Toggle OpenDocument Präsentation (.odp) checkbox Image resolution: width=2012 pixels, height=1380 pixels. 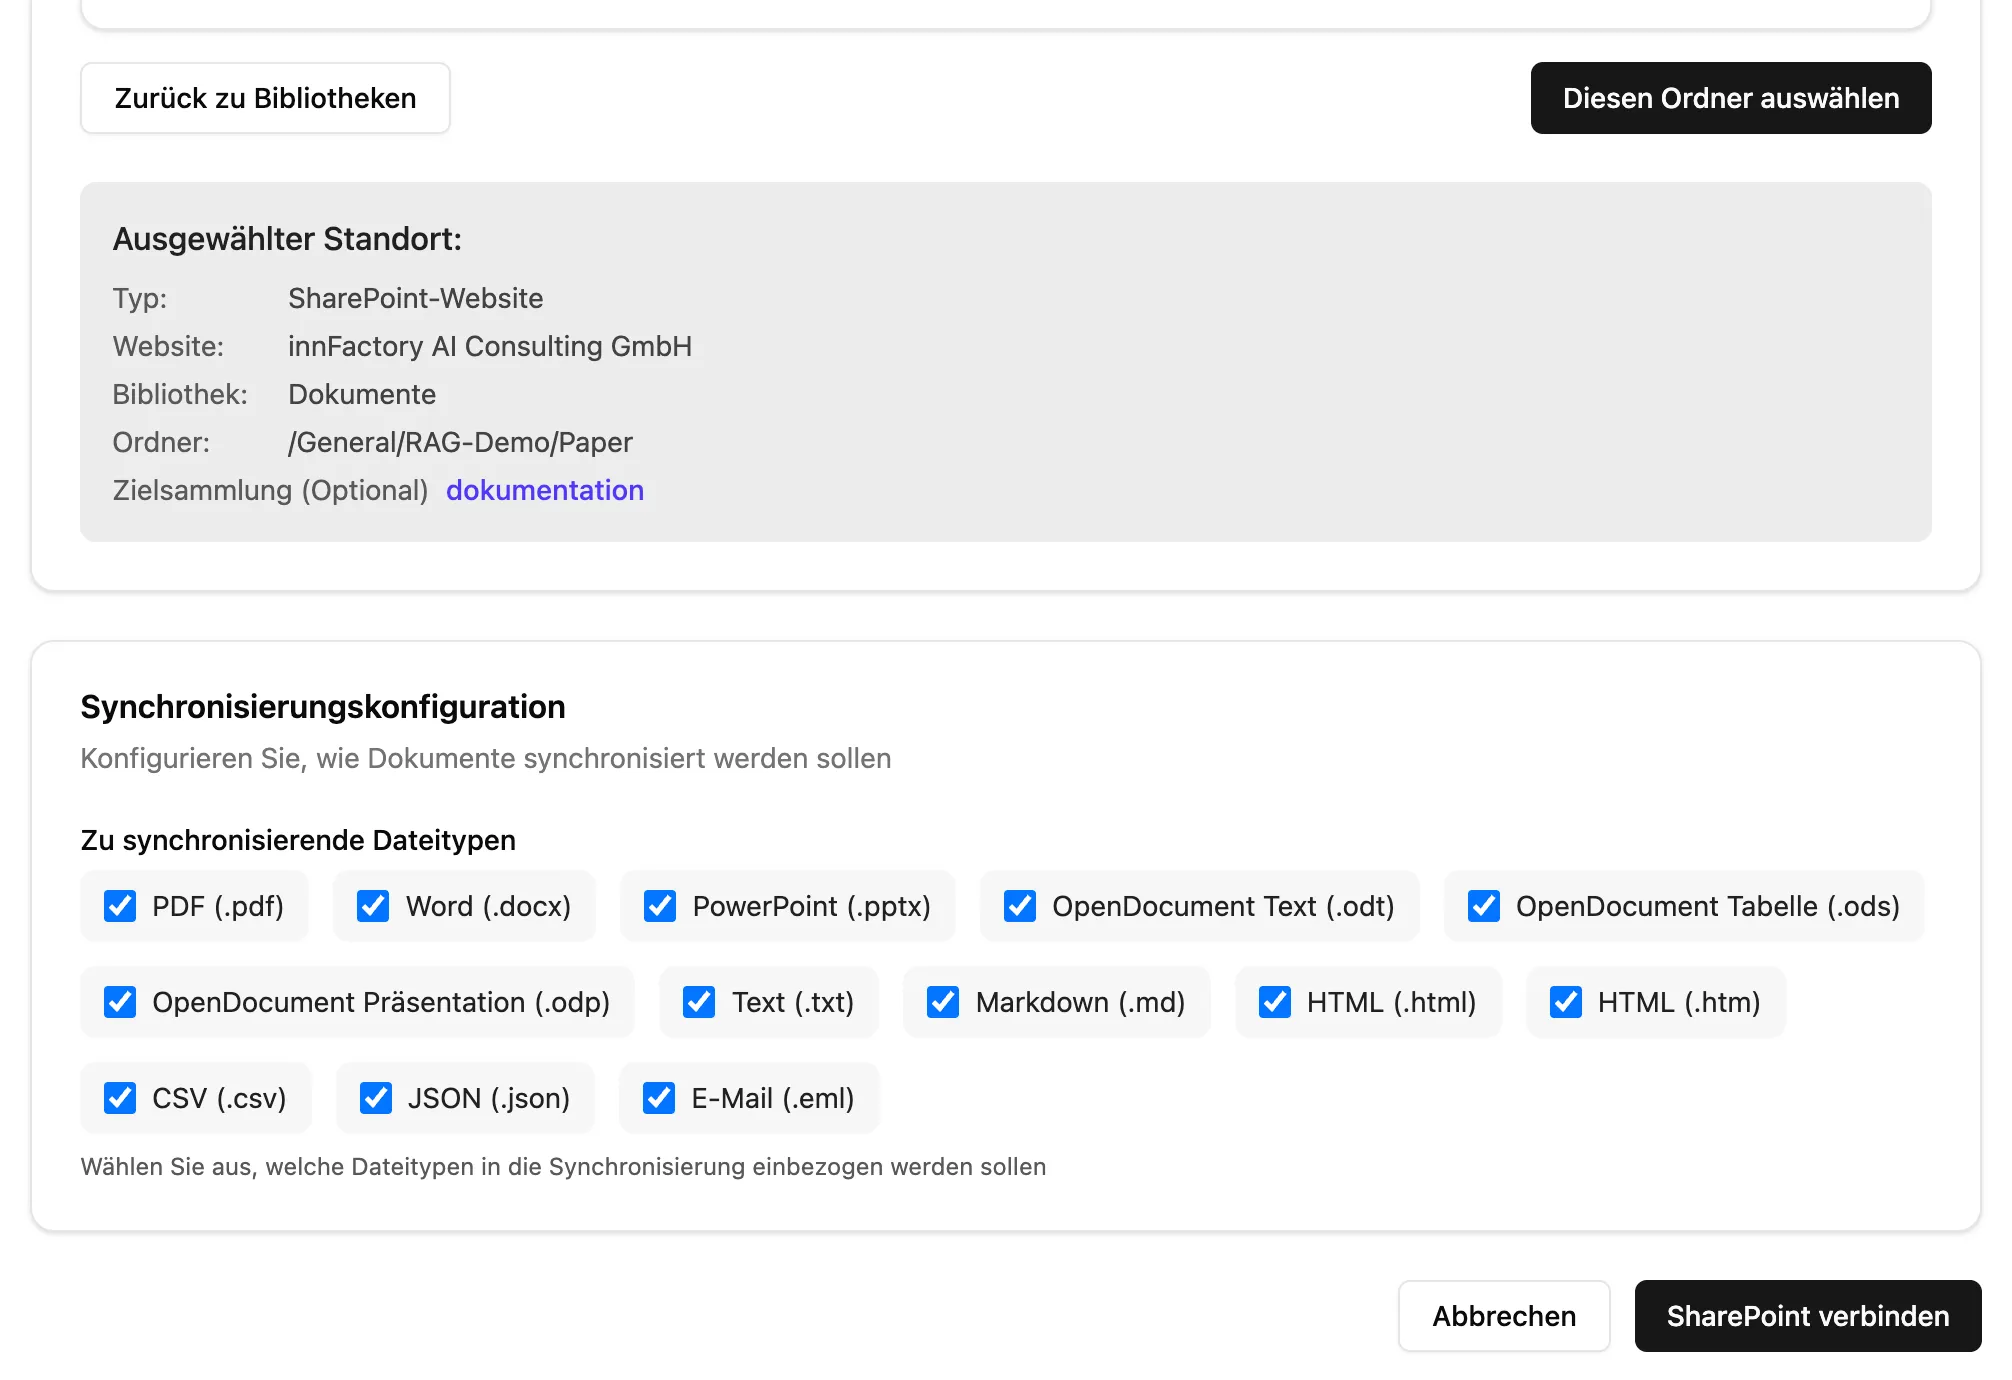(x=120, y=1002)
